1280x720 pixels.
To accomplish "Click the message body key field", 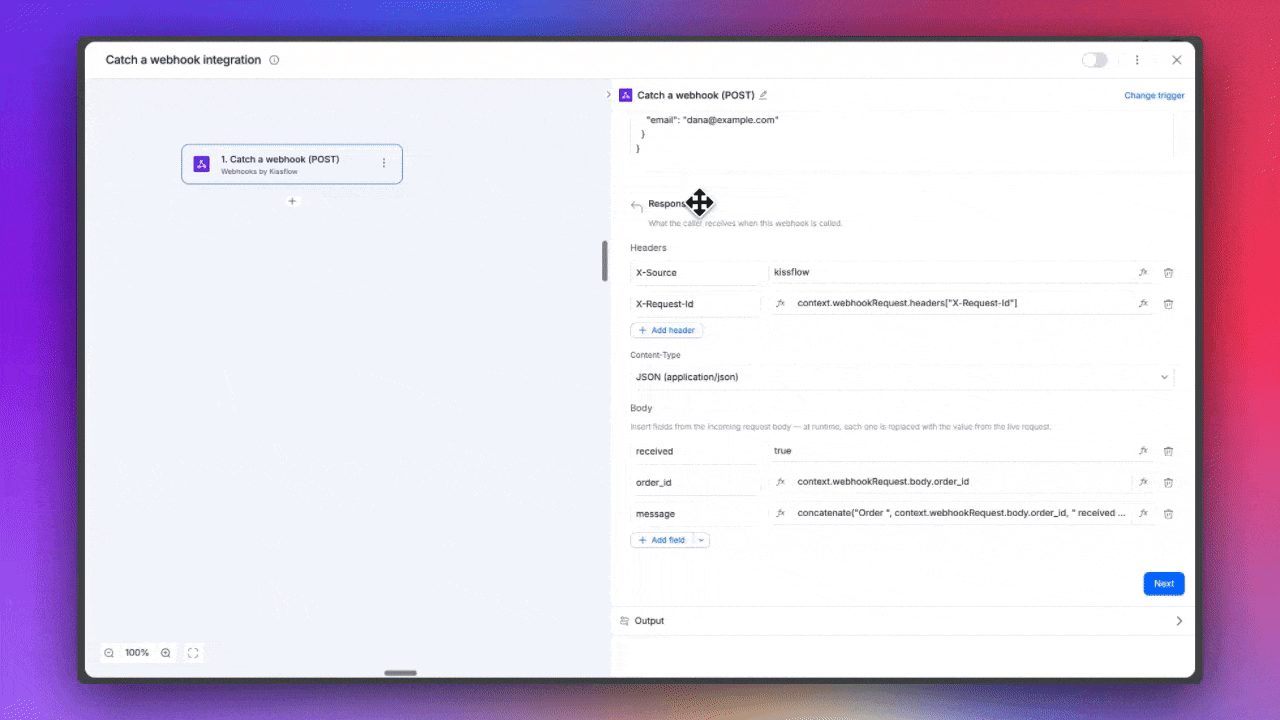I will pos(695,513).
